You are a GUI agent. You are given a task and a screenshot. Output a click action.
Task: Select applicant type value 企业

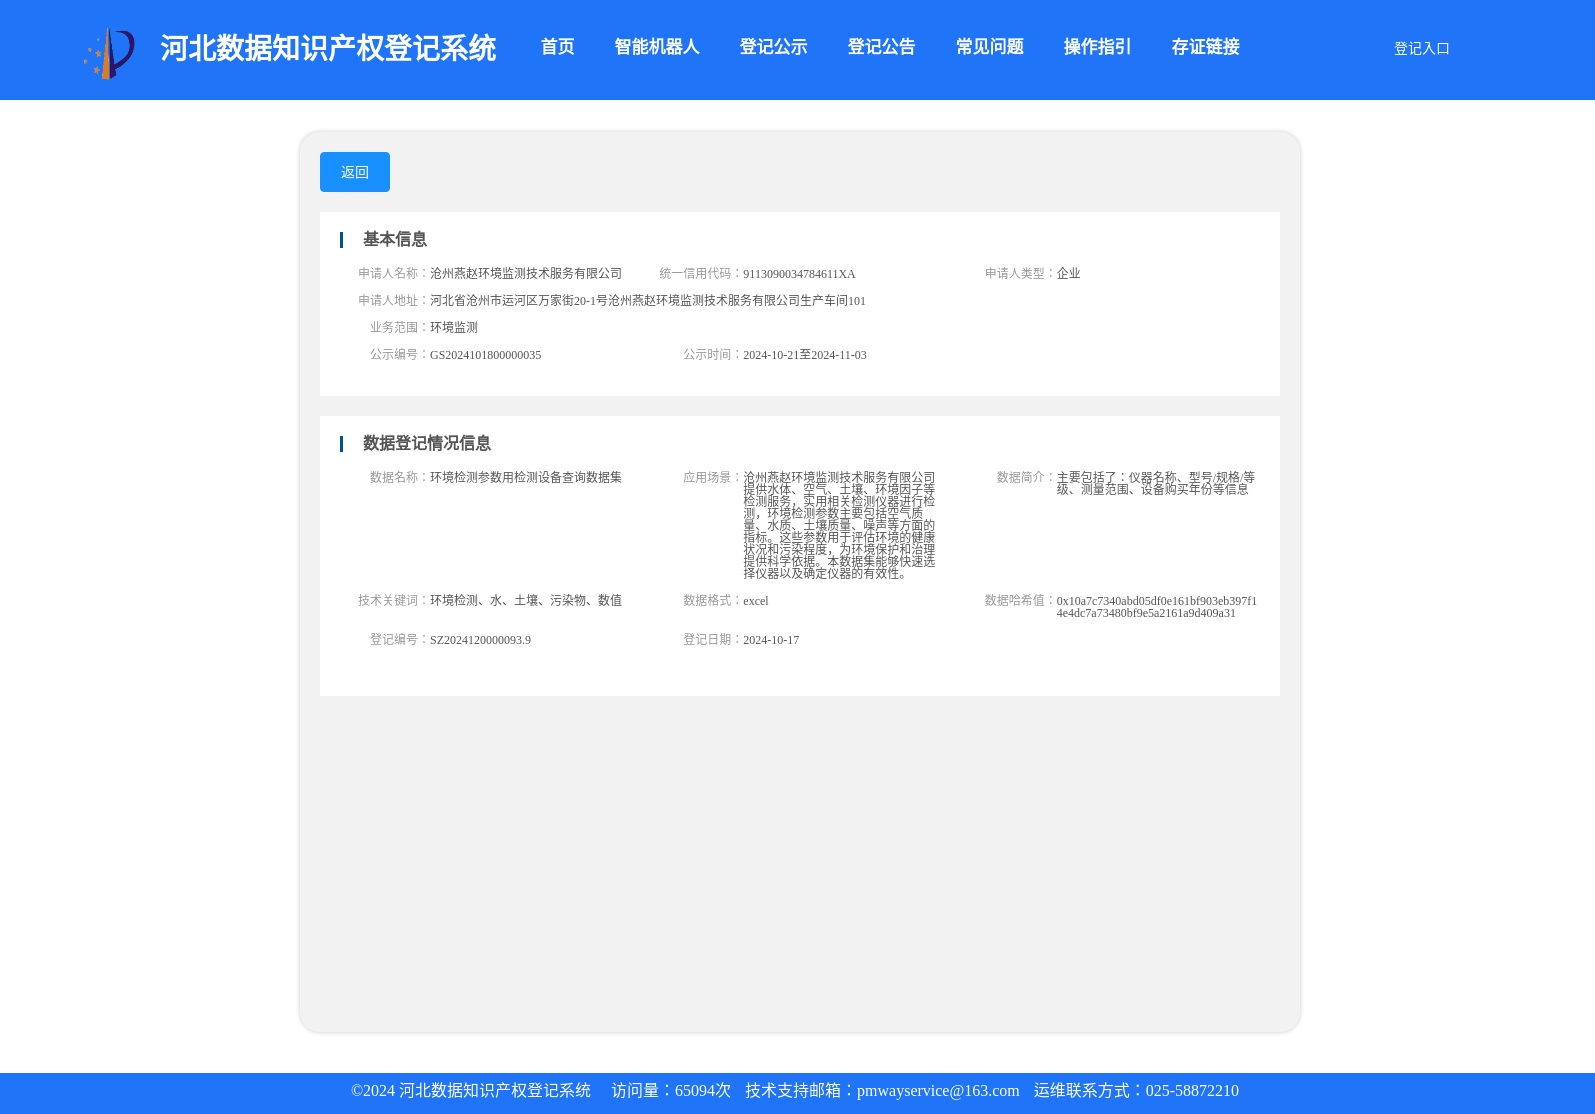click(x=1068, y=274)
